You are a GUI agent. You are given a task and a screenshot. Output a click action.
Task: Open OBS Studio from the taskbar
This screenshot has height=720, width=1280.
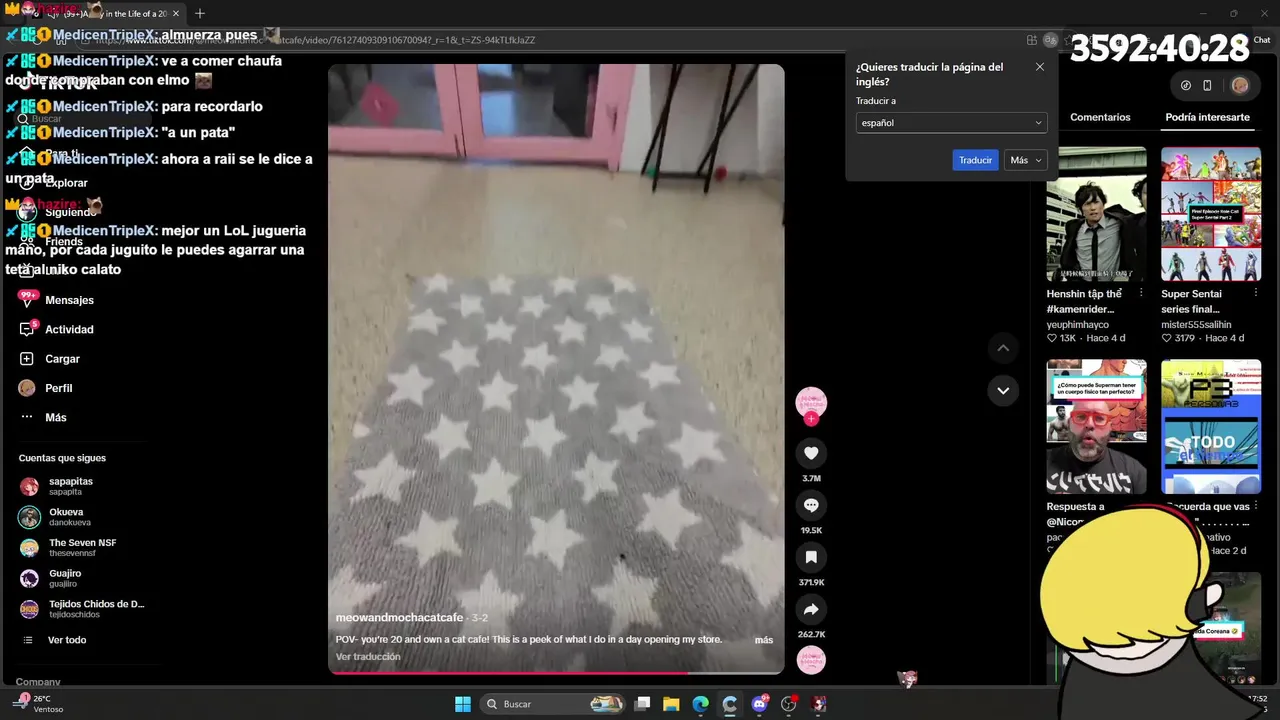pos(789,704)
